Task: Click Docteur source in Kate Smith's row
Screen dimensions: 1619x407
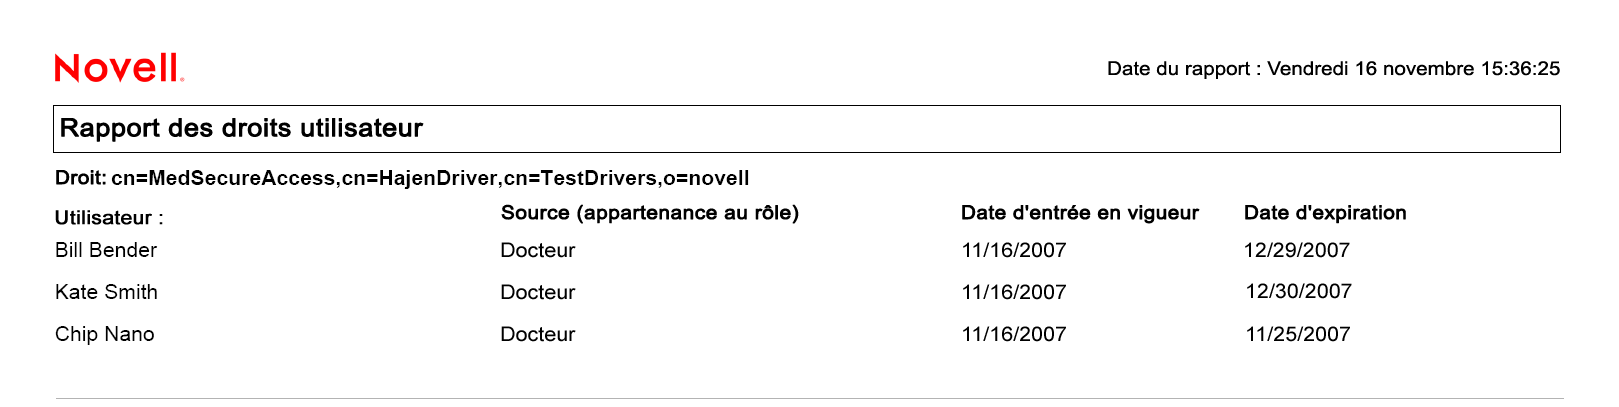Action: tap(538, 292)
